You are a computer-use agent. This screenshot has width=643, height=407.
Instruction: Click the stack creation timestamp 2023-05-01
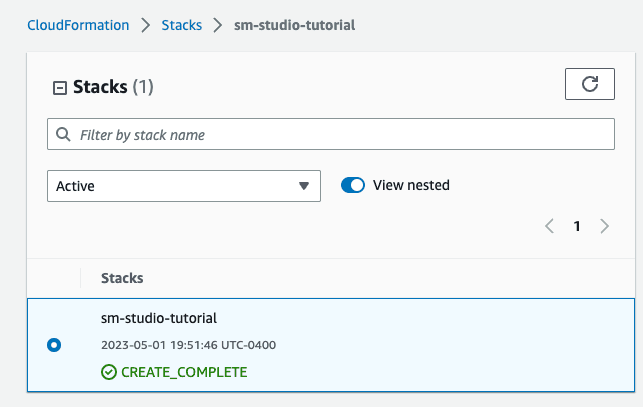click(188, 345)
